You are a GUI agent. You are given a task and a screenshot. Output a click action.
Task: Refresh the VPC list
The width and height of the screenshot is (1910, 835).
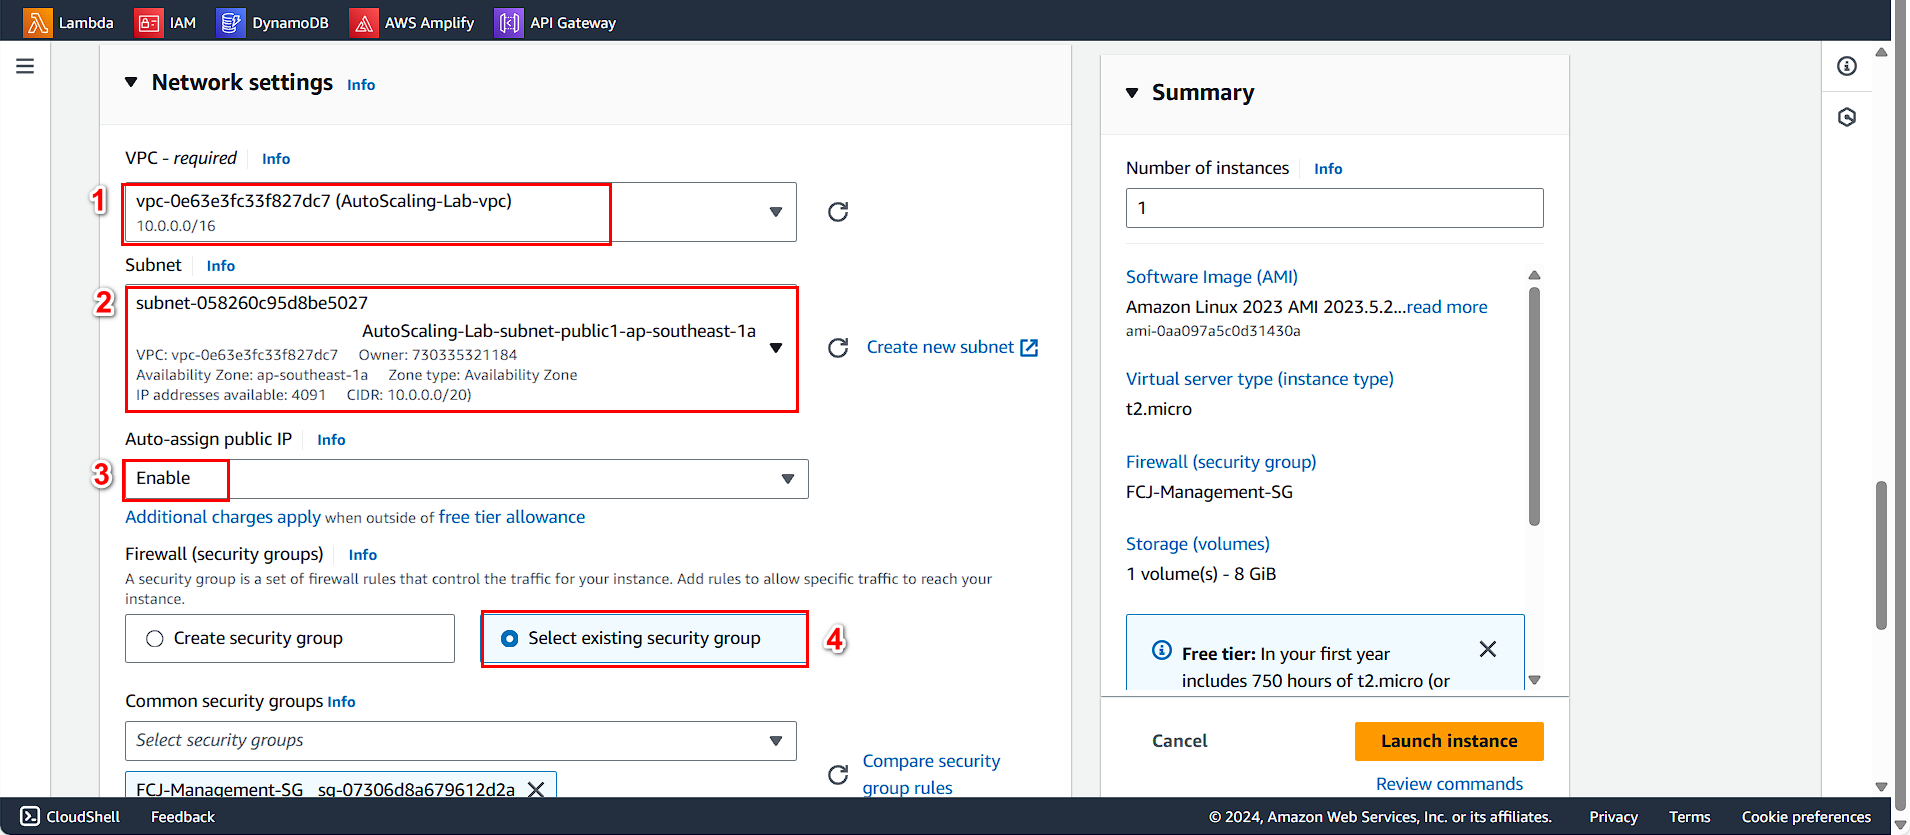tap(838, 212)
